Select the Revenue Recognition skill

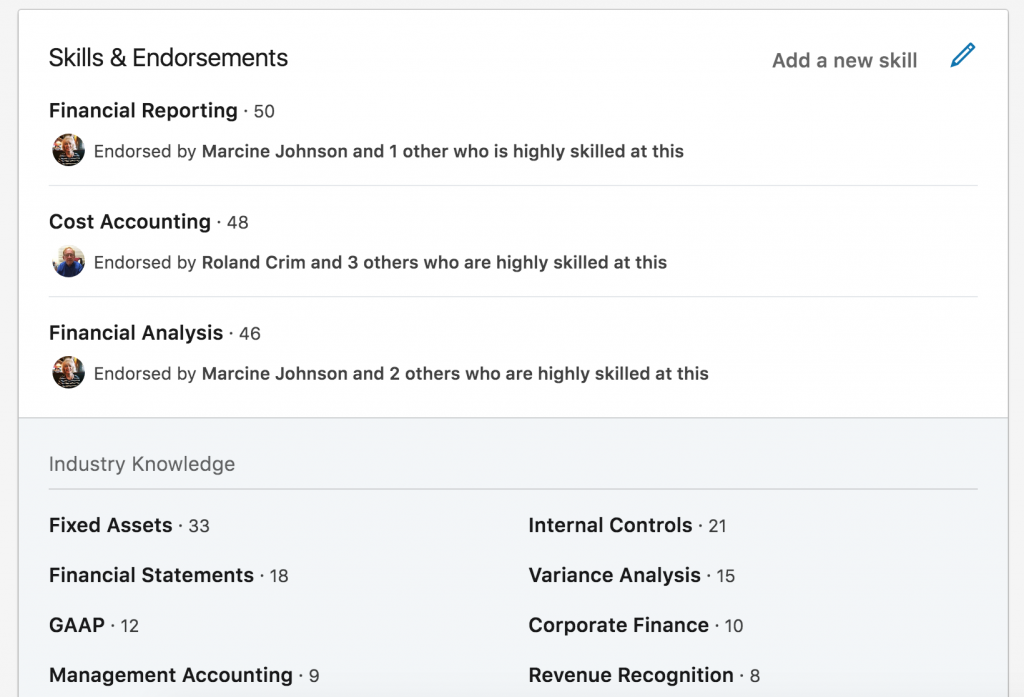(631, 675)
